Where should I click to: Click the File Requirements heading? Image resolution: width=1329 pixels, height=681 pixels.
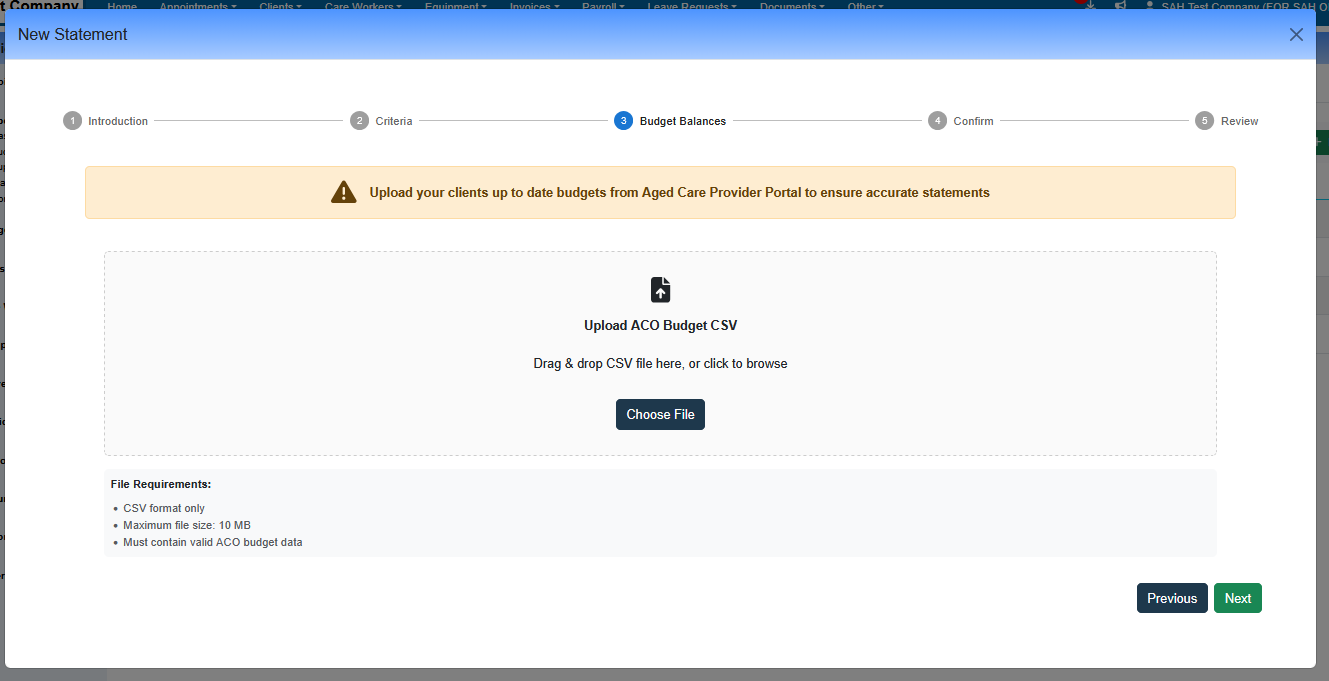161,485
